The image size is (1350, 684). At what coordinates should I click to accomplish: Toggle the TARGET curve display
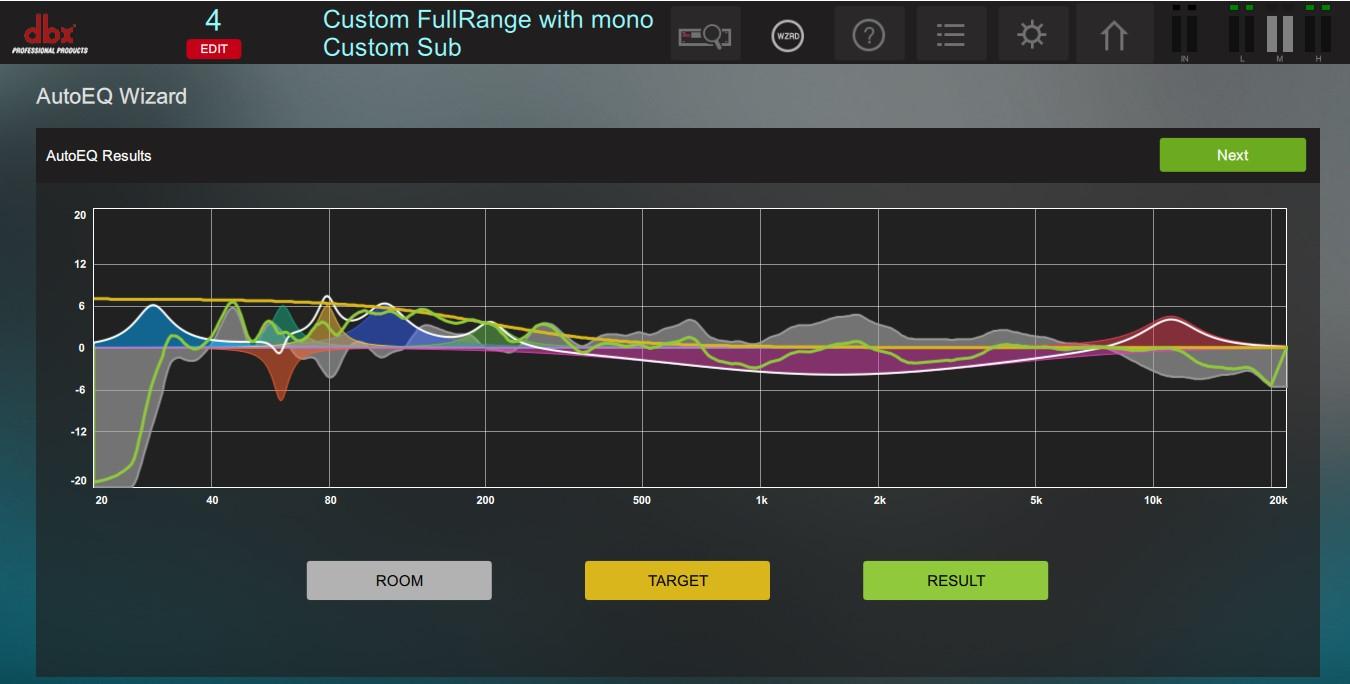tap(677, 580)
